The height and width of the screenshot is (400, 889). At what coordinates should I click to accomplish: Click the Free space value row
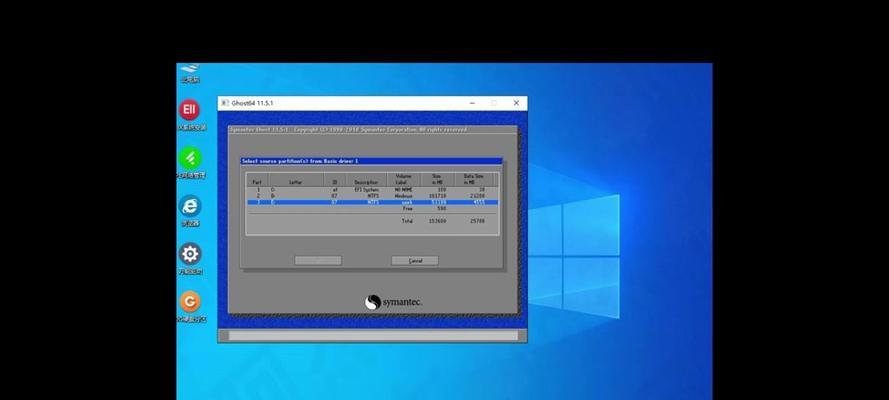point(372,208)
